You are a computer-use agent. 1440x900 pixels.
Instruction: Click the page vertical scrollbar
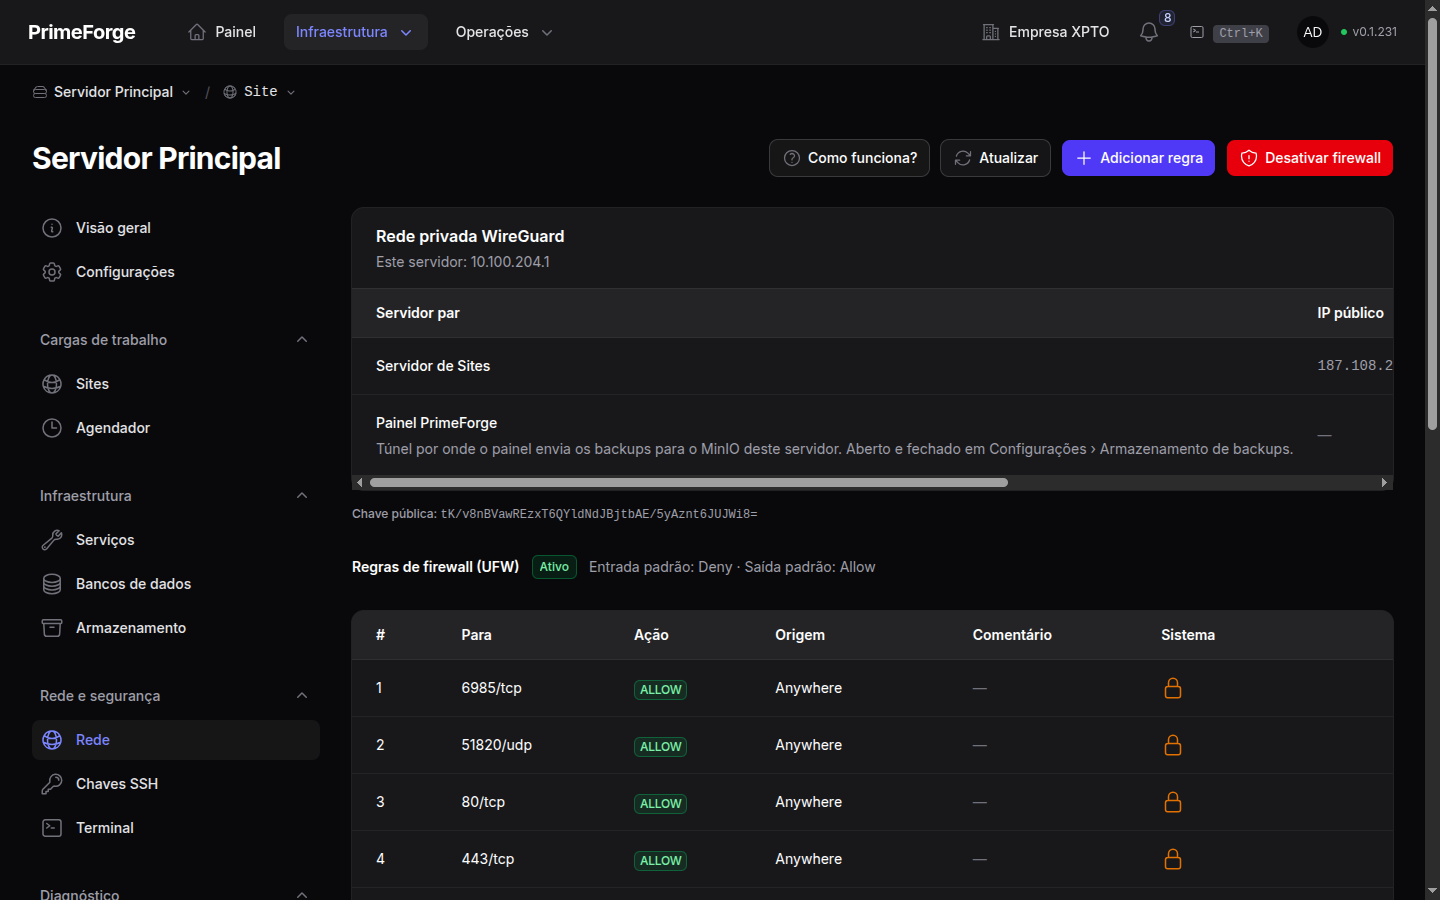[x=1432, y=224]
